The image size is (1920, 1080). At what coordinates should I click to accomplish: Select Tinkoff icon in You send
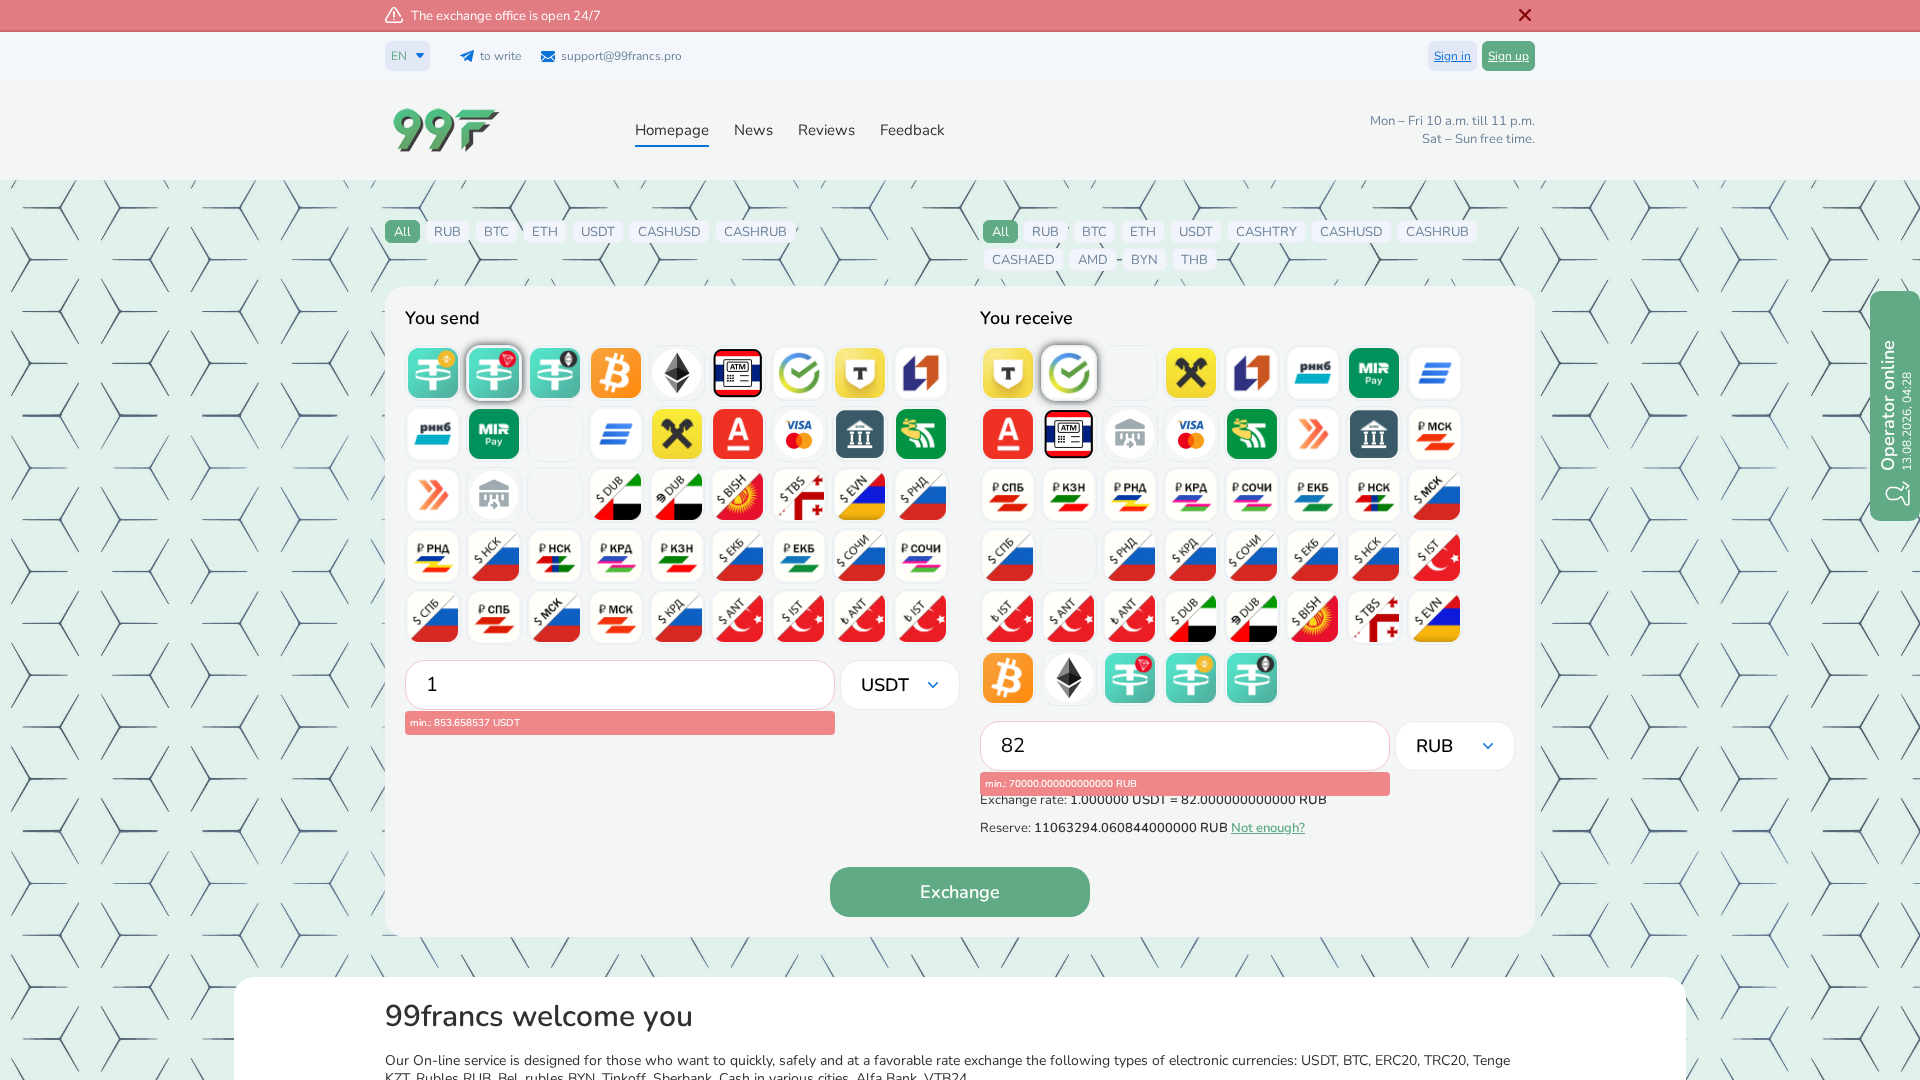860,373
